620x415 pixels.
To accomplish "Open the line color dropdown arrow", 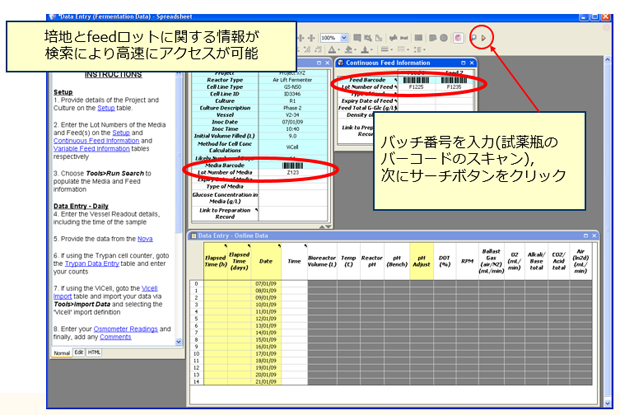I will (372, 50).
